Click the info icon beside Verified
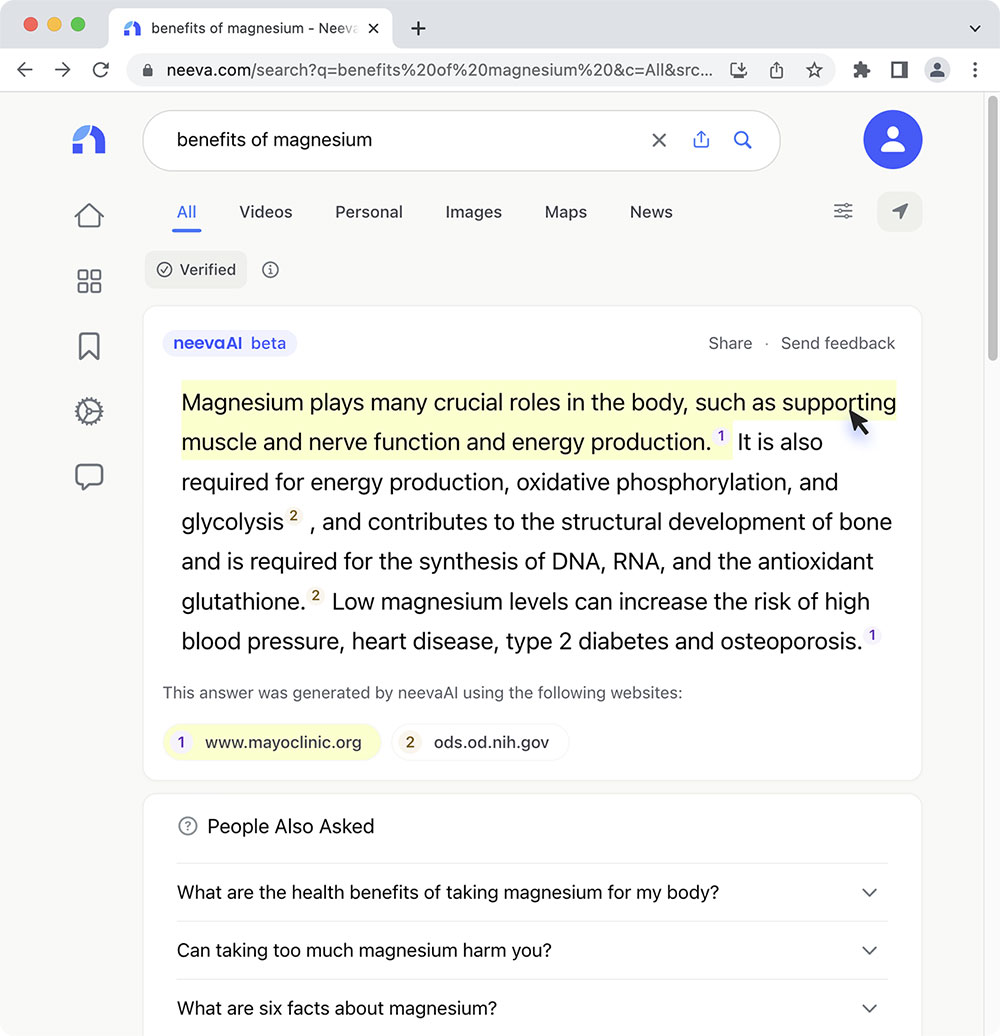Screen dimensions: 1000x1036 click(270, 270)
